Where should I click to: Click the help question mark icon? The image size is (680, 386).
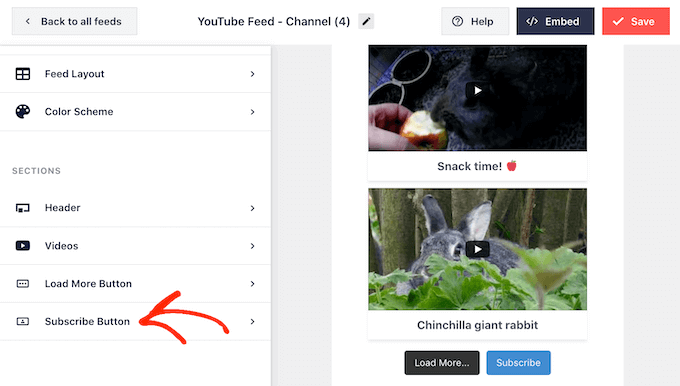(x=457, y=21)
